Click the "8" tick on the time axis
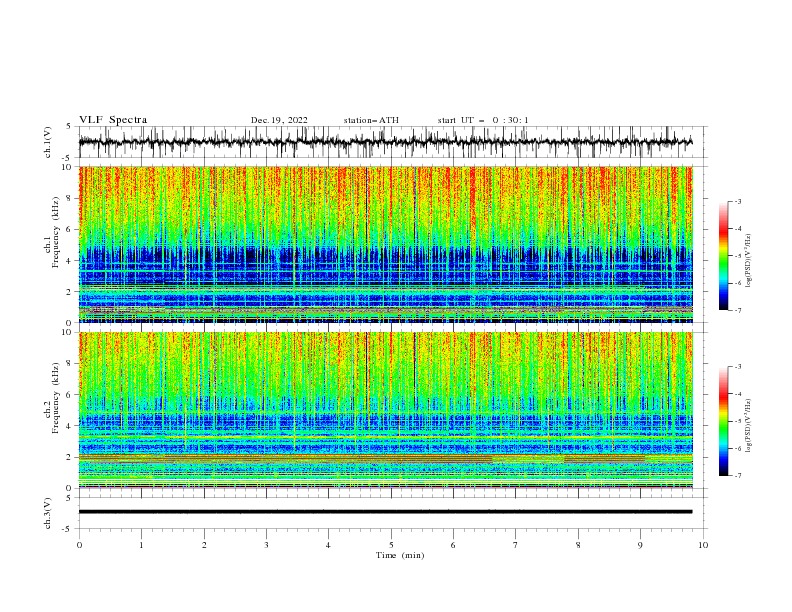This screenshot has width=792, height=612. pos(578,545)
